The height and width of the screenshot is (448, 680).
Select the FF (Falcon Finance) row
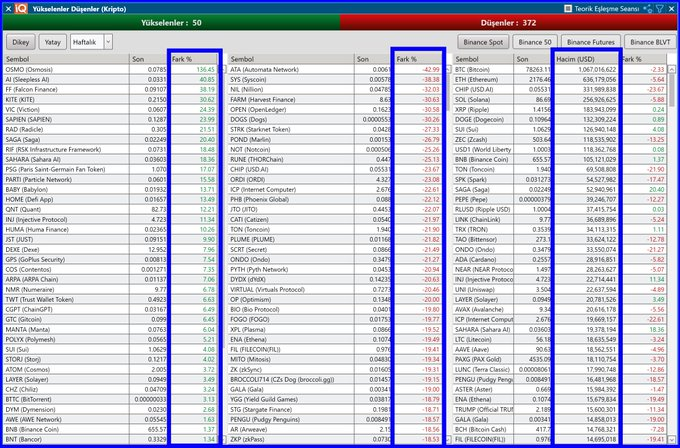pyautogui.click(x=110, y=89)
